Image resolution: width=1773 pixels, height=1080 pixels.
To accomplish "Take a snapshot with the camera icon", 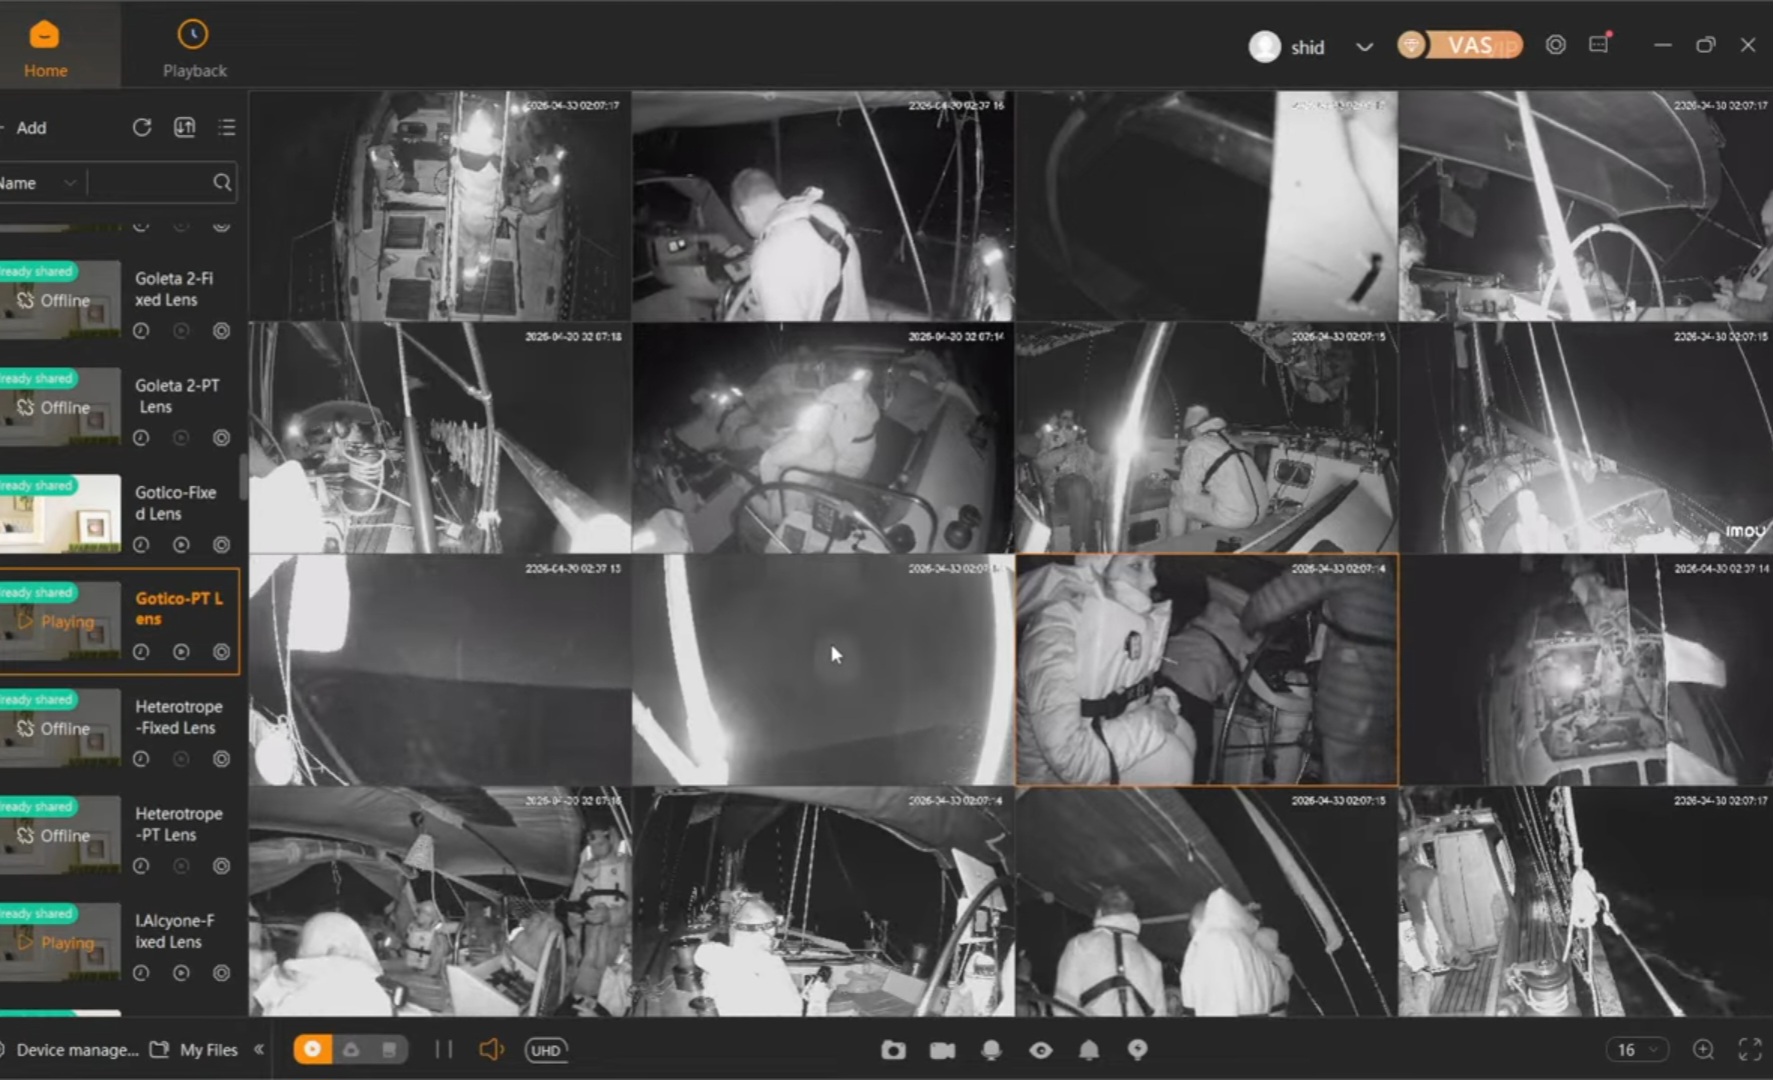I will point(893,1050).
